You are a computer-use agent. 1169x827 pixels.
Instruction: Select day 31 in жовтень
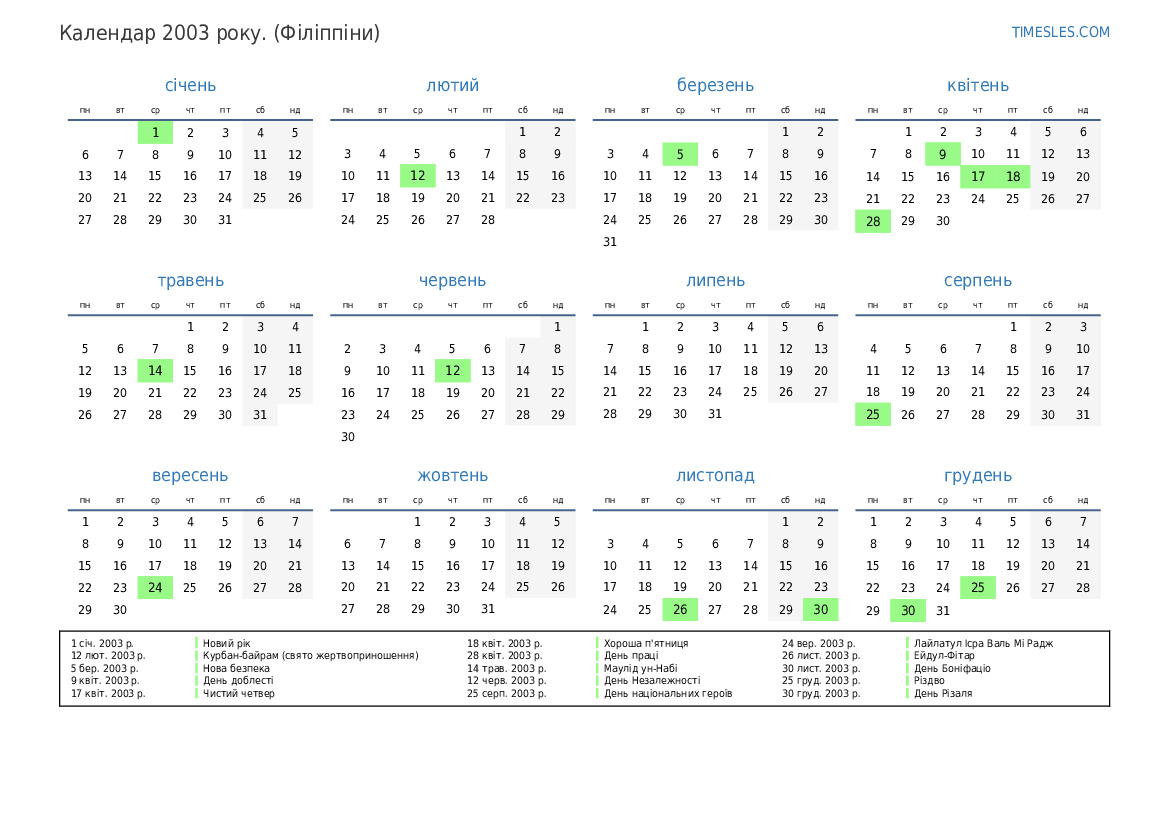[487, 610]
